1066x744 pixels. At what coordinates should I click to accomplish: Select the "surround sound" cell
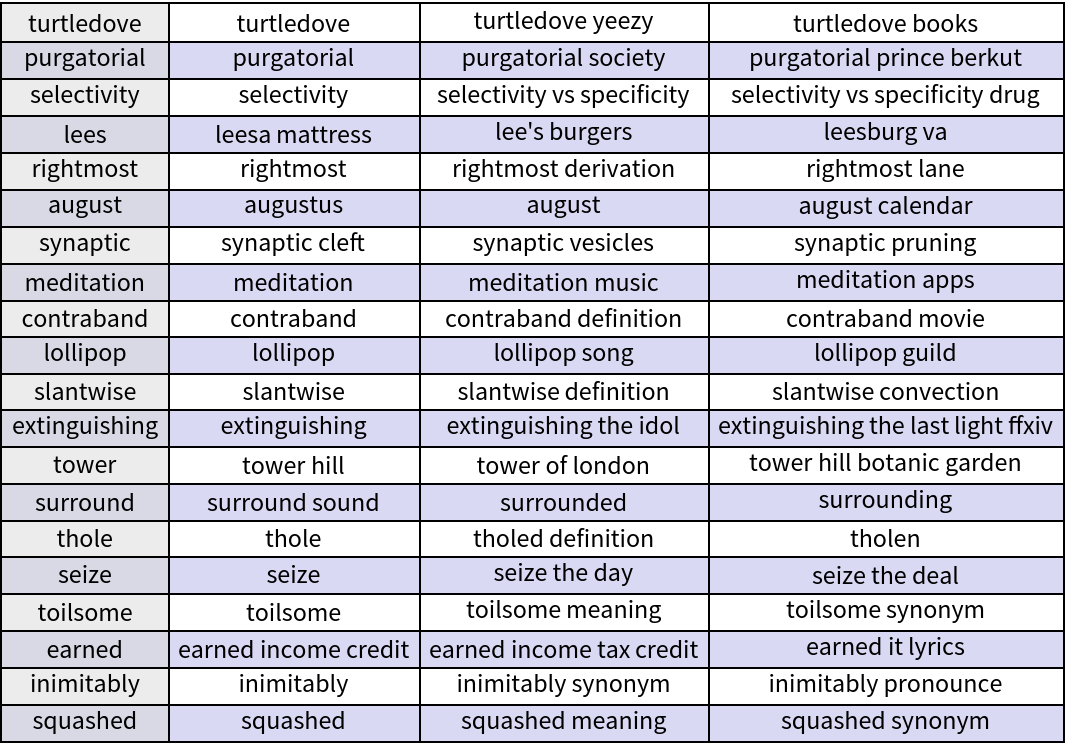[x=293, y=502]
